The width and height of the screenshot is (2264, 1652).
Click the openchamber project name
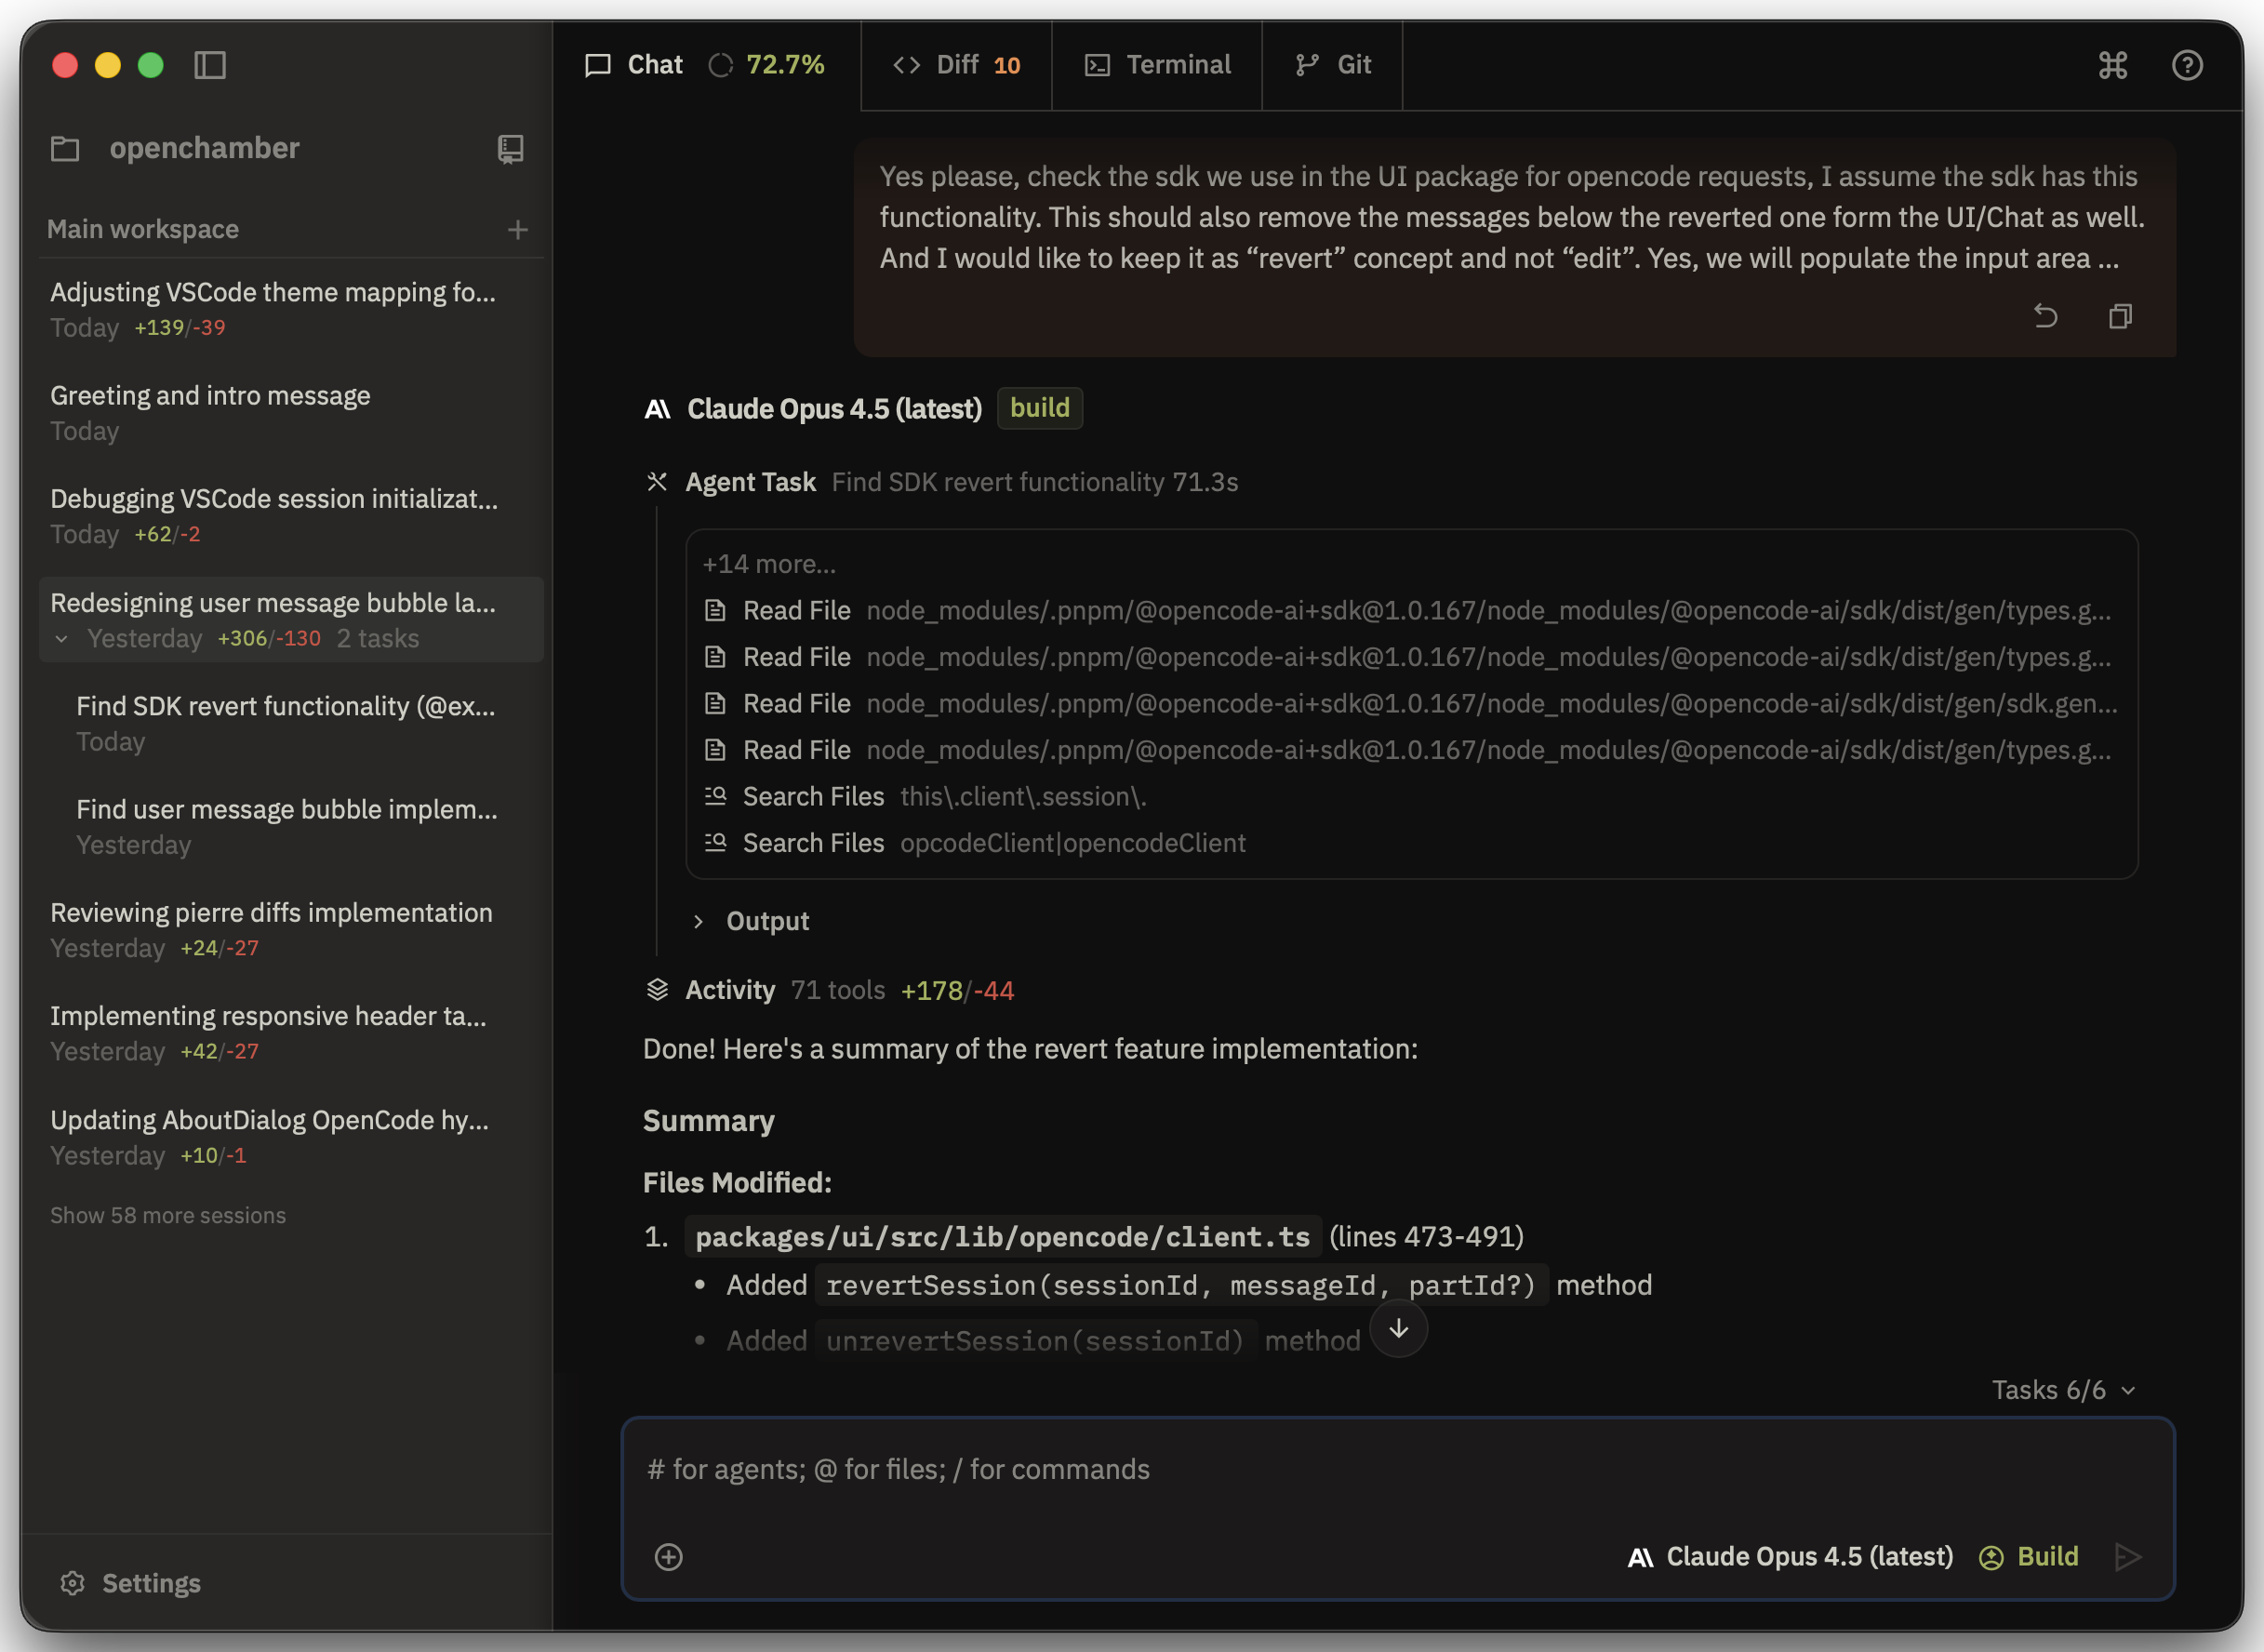click(204, 148)
